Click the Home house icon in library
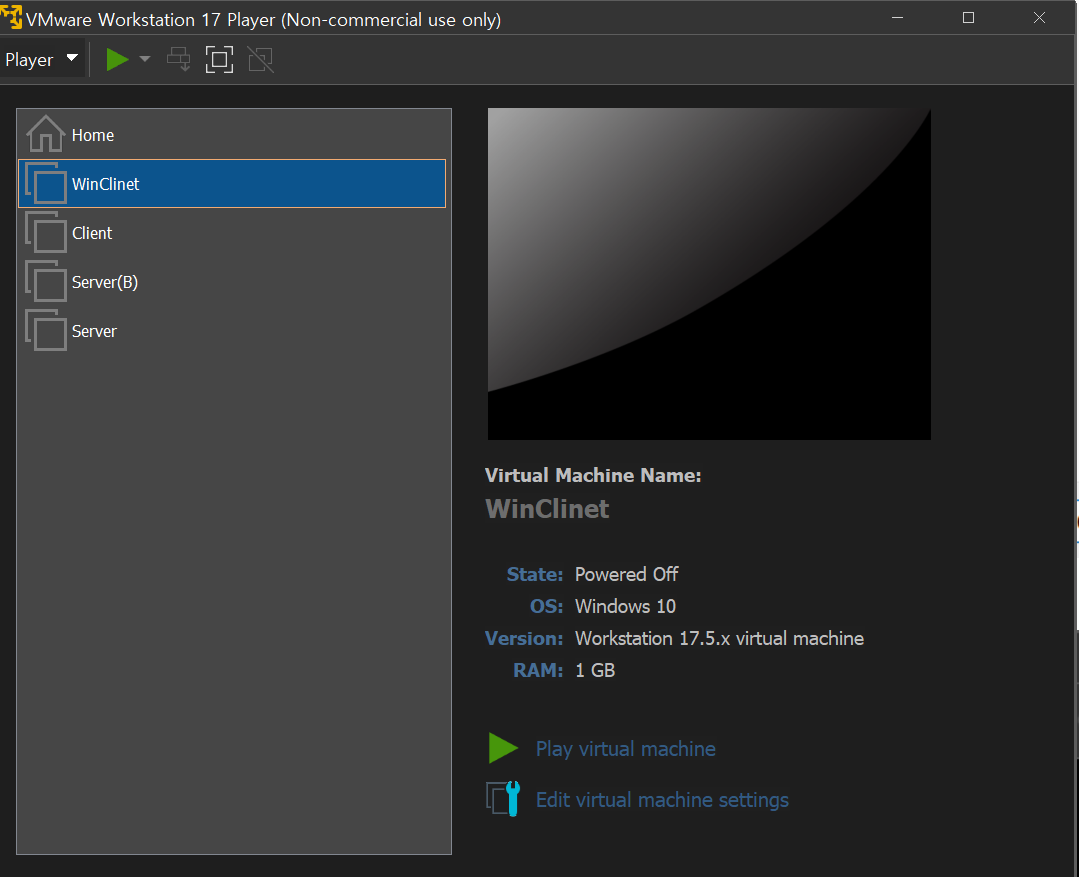 tap(45, 134)
